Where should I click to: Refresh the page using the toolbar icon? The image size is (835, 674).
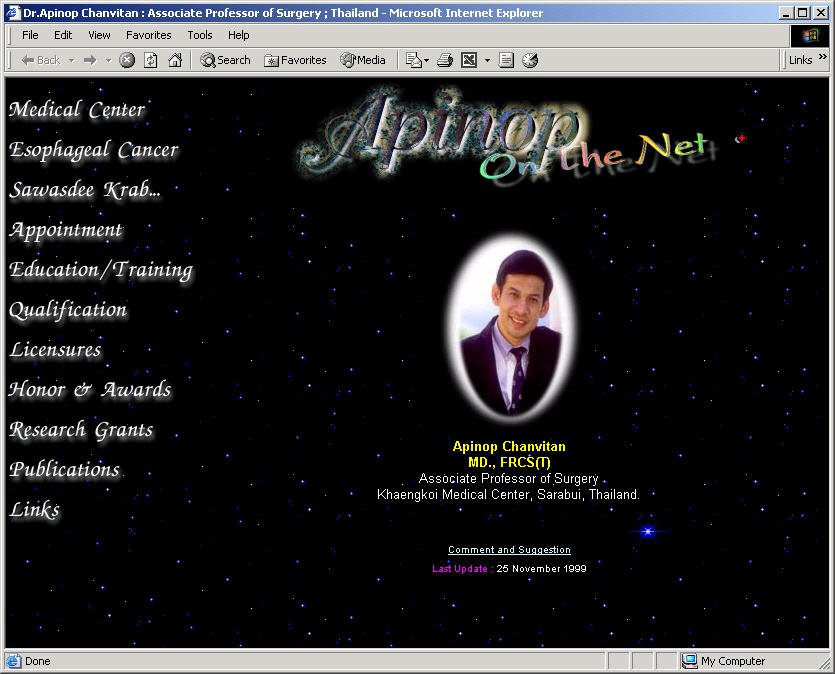coord(151,60)
